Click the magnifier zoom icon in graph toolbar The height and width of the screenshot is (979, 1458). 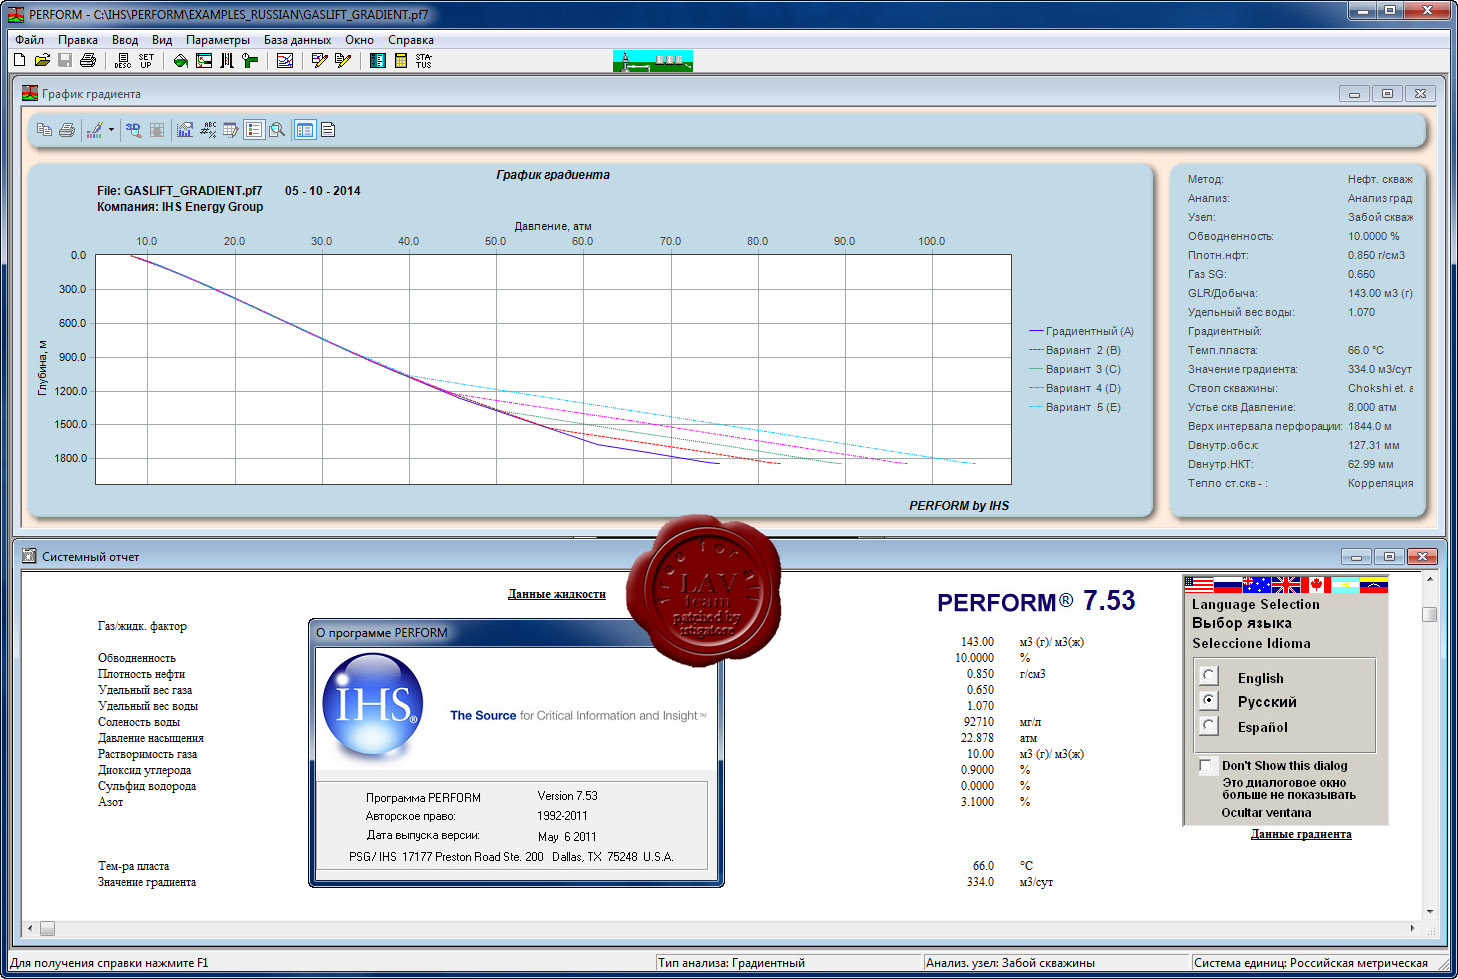pyautogui.click(x=277, y=130)
